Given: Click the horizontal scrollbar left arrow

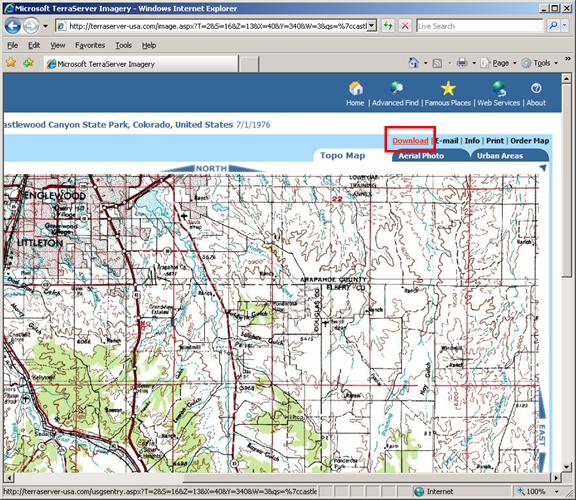Looking at the screenshot, I should tap(10, 478).
